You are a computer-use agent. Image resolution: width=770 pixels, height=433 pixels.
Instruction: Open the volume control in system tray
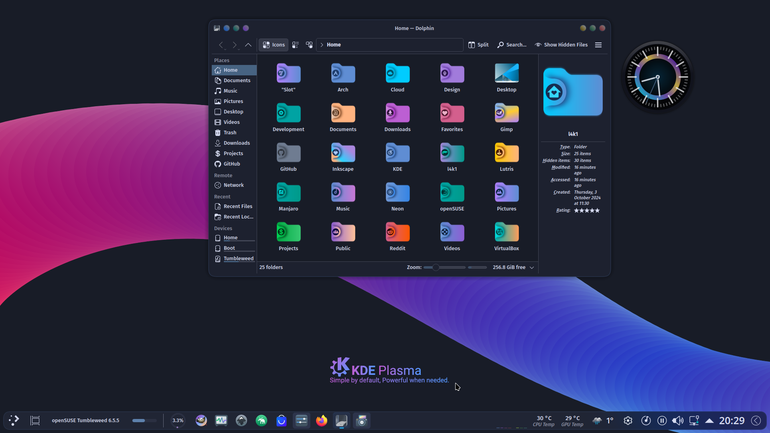click(678, 421)
